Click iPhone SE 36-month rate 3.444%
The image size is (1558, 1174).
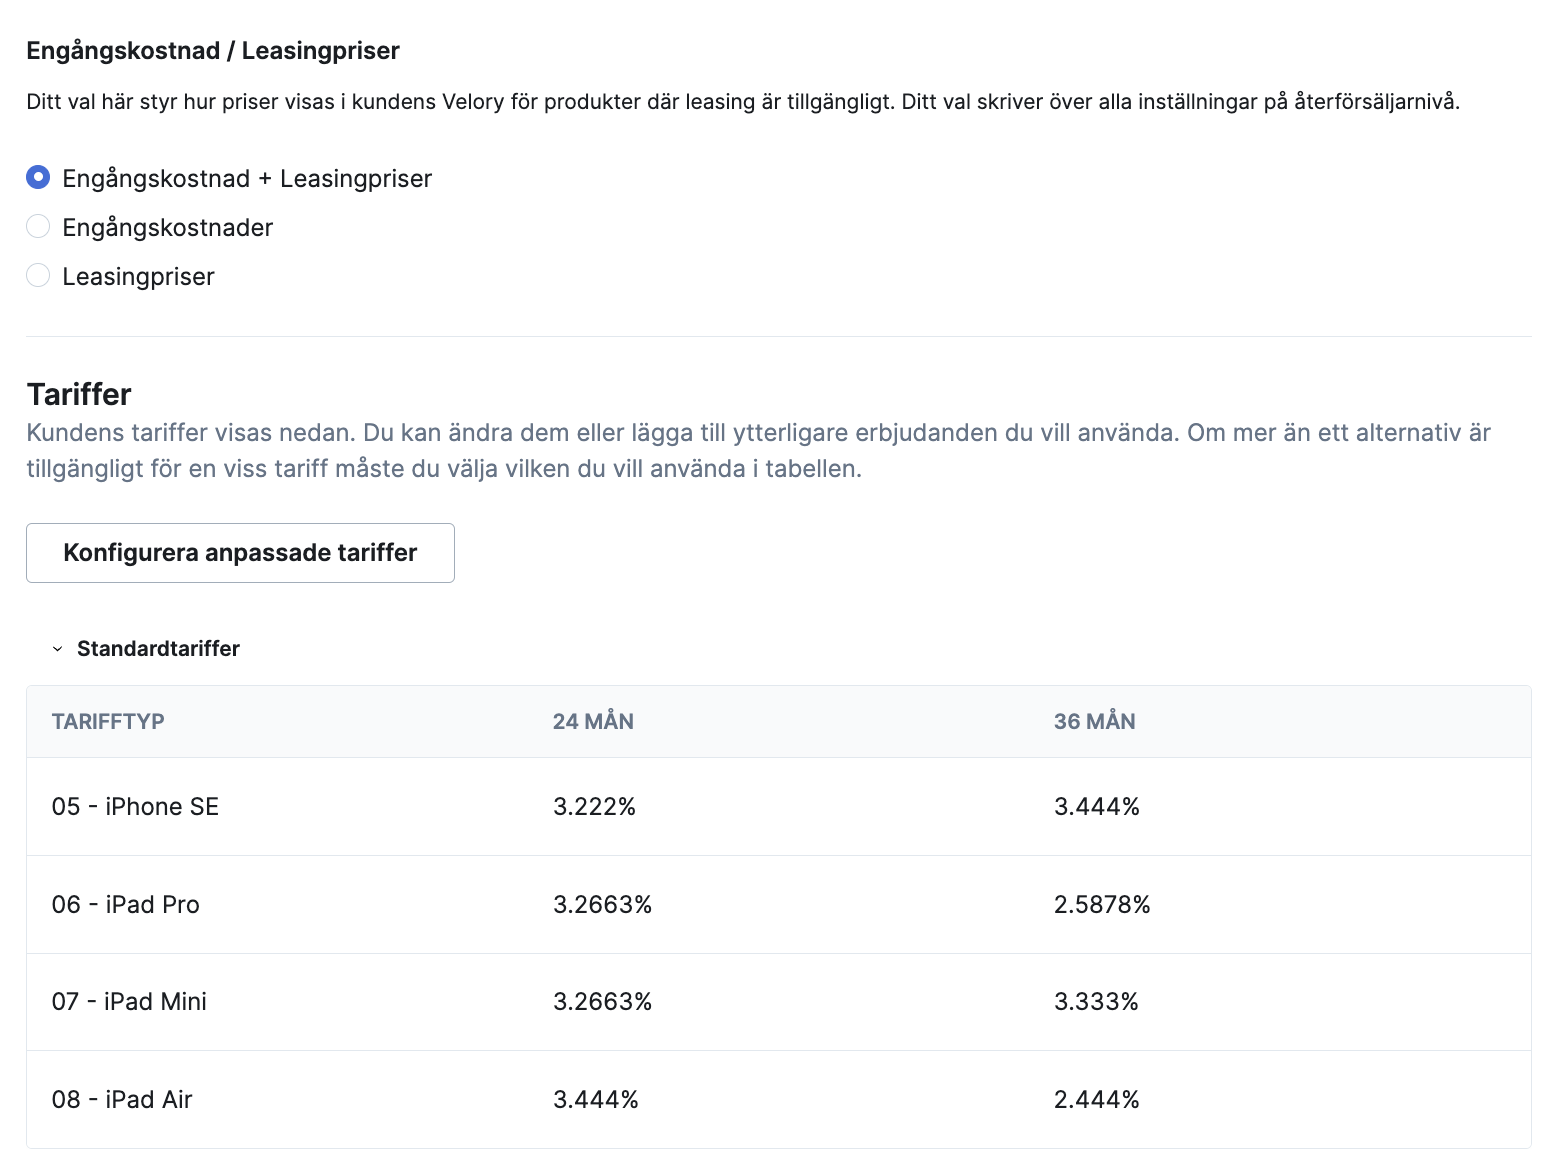coord(1096,807)
